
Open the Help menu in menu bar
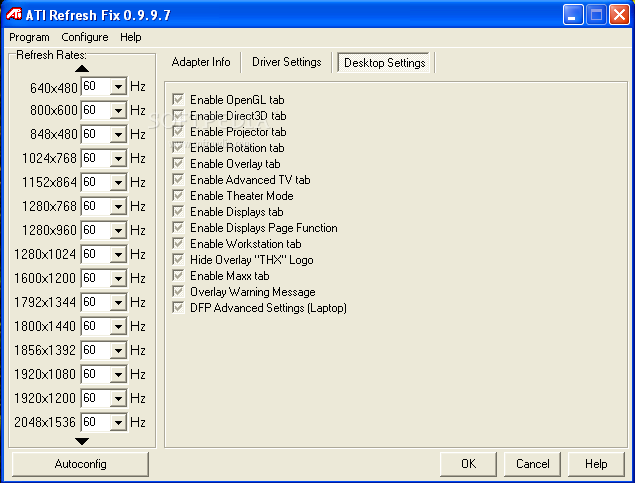pyautogui.click(x=130, y=37)
